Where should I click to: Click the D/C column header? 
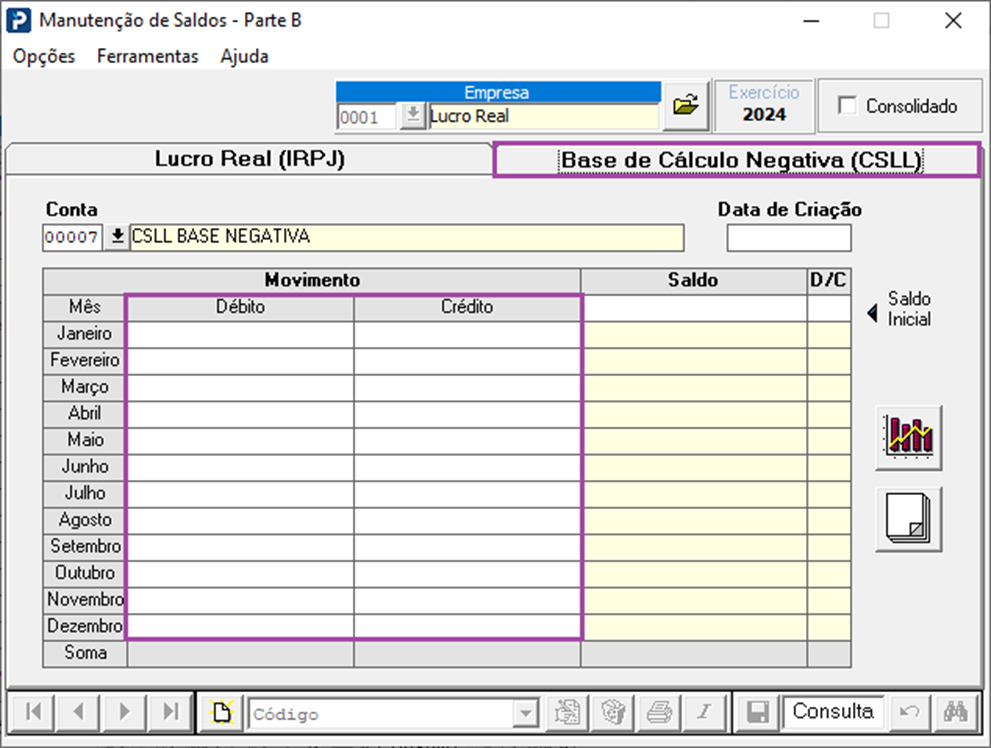829,281
